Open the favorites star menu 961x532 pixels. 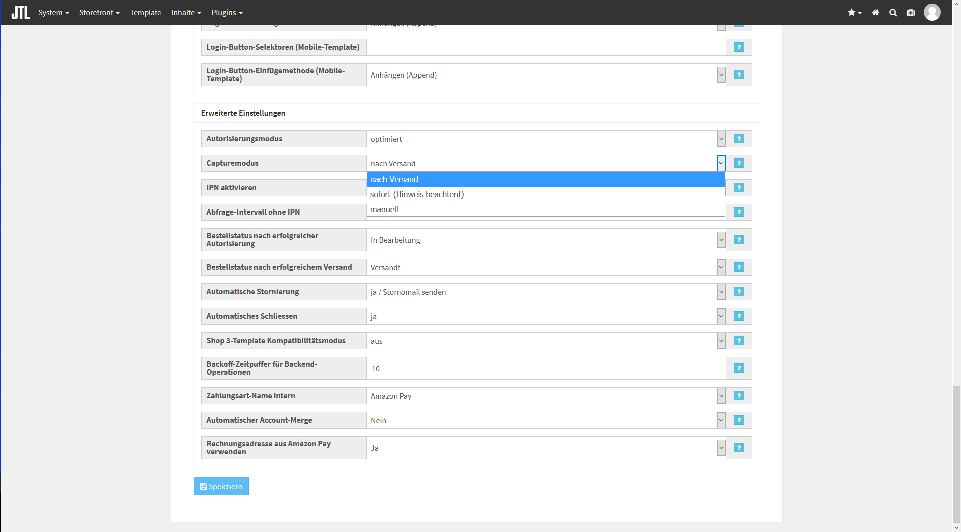(854, 12)
